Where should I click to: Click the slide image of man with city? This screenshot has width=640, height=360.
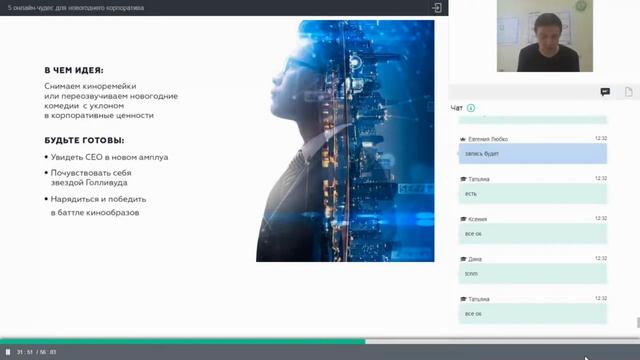pos(345,141)
